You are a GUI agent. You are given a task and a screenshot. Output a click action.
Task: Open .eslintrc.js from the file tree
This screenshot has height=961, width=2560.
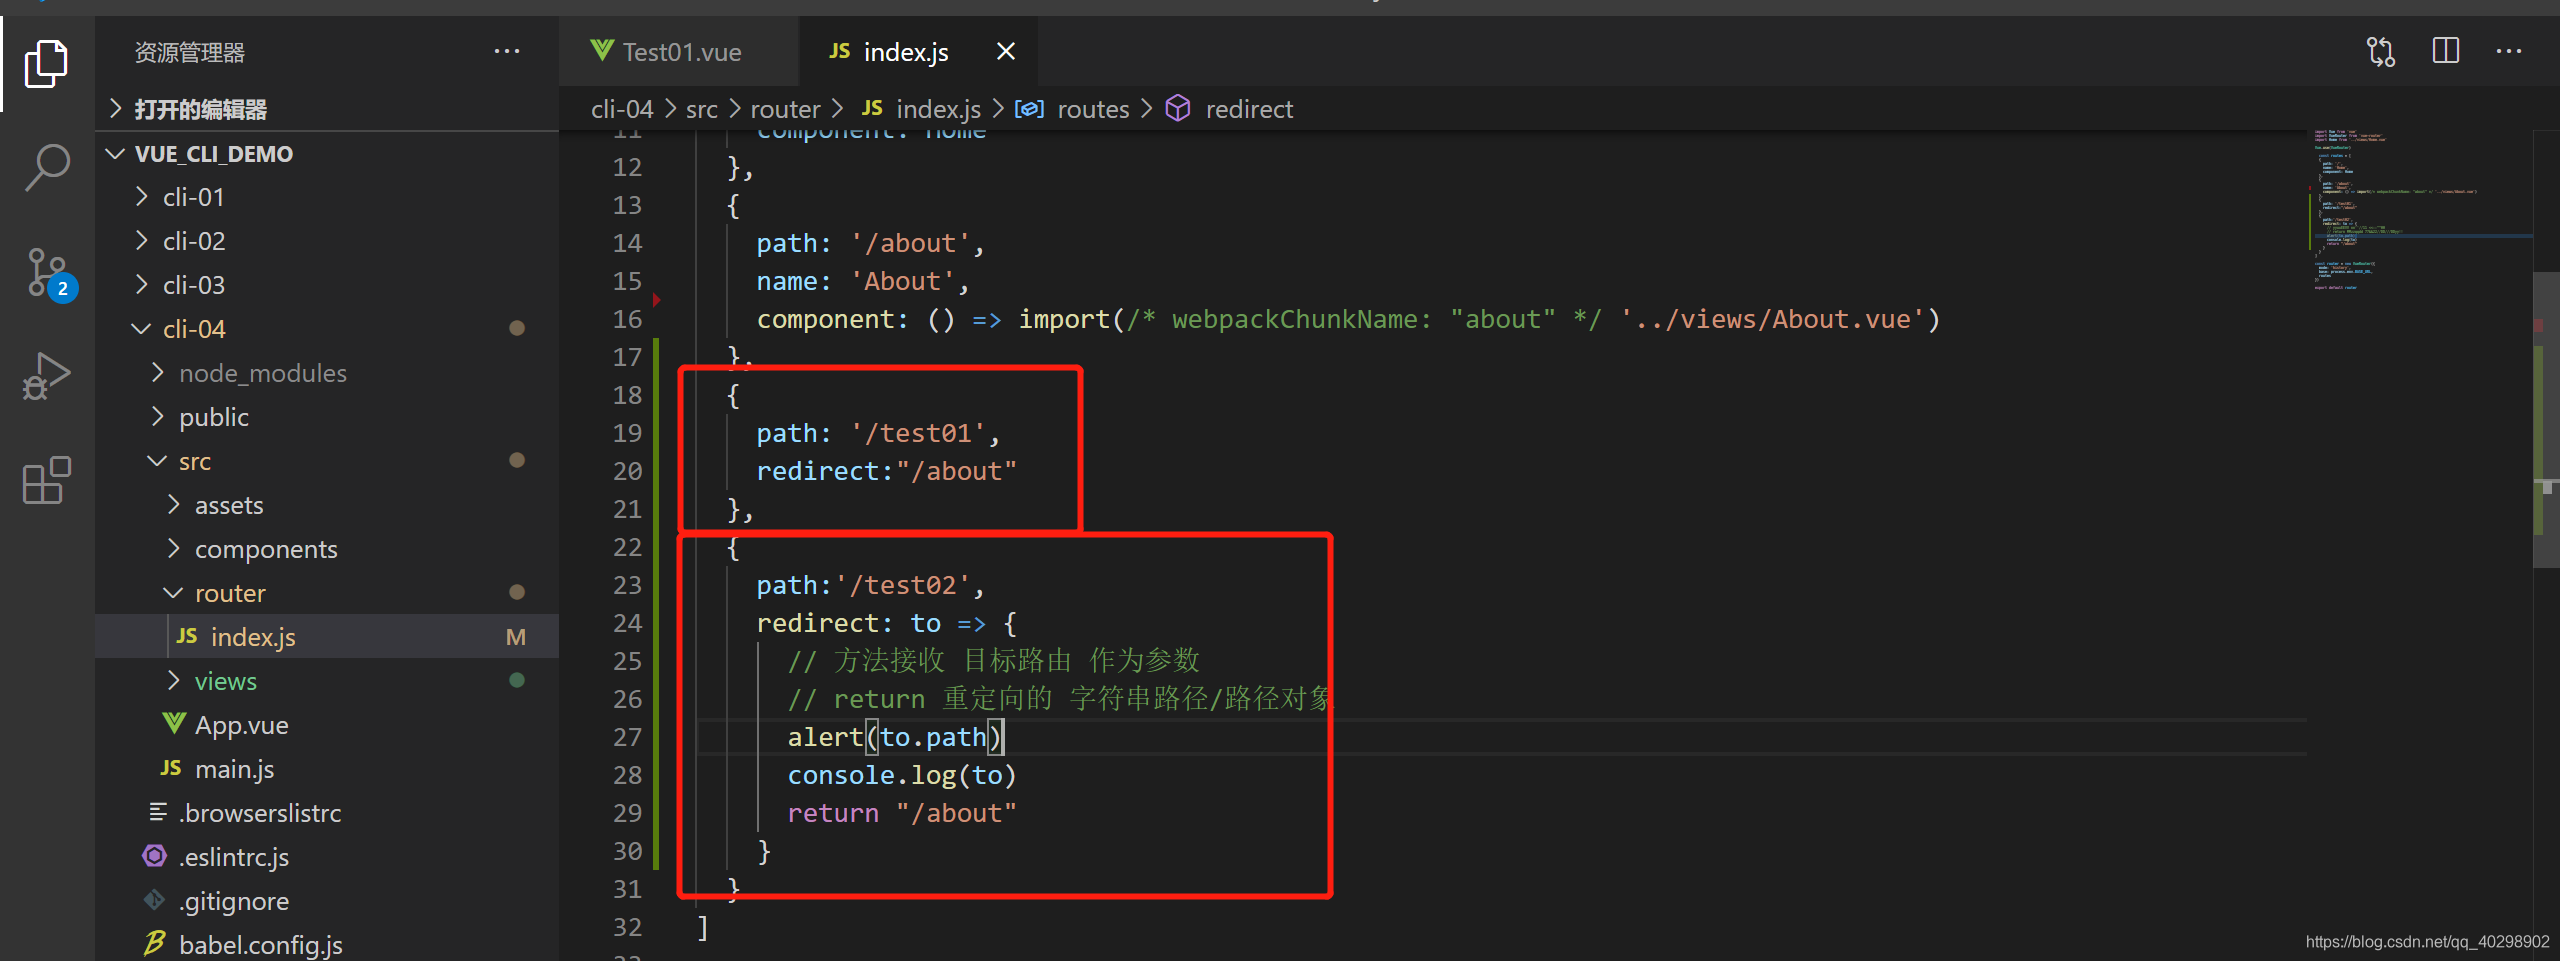(327, 857)
